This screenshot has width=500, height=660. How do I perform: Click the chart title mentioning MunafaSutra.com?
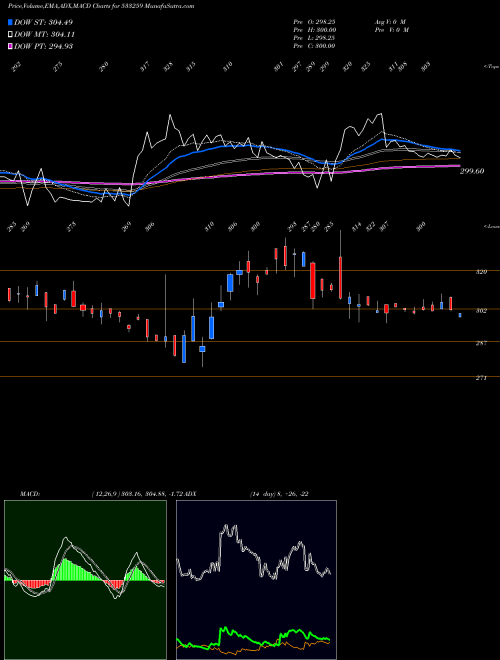coord(101,7)
